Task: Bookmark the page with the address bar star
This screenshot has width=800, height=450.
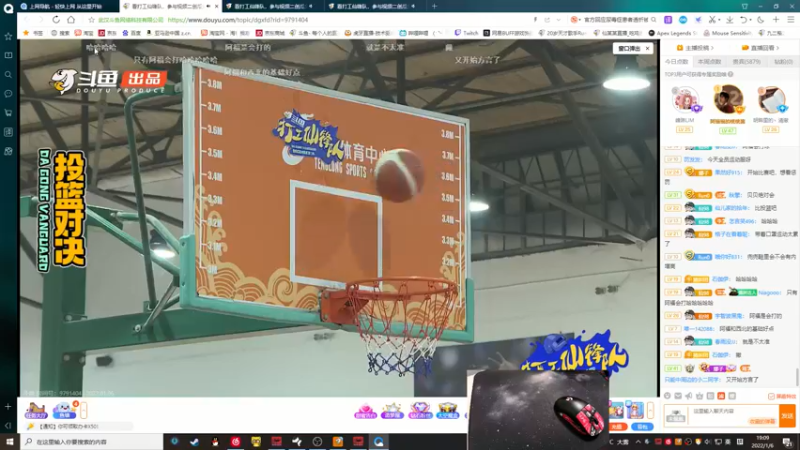Action: point(91,20)
